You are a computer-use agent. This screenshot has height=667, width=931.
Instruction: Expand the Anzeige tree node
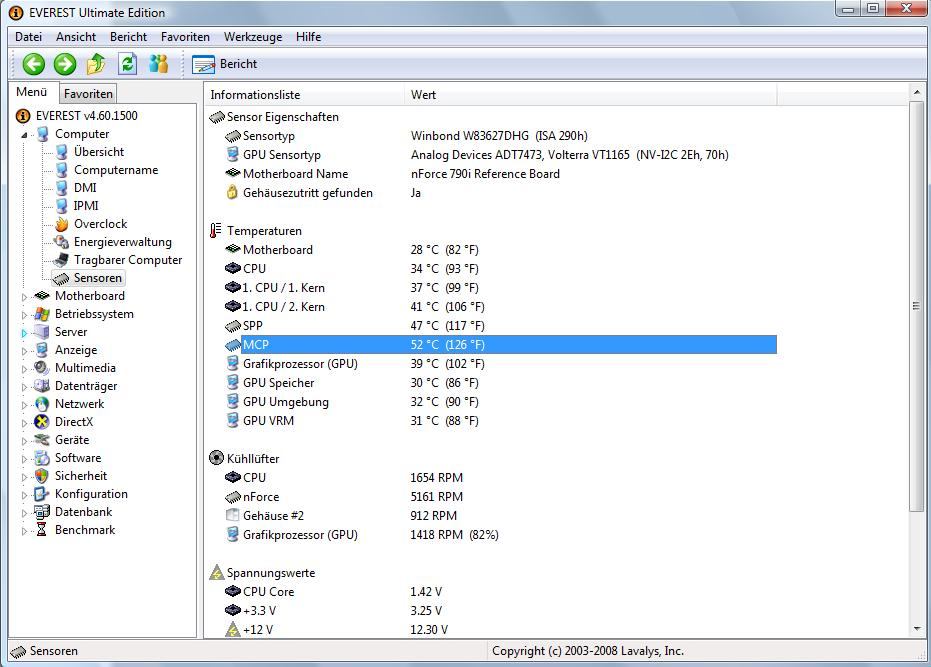24,350
